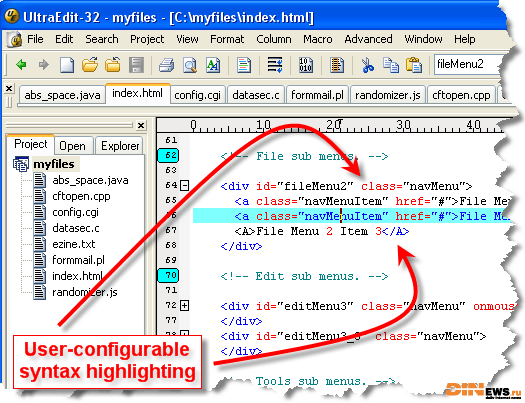Toggle hex mode 10 010 icon
This screenshot has width=525, height=403.
pyautogui.click(x=306, y=65)
